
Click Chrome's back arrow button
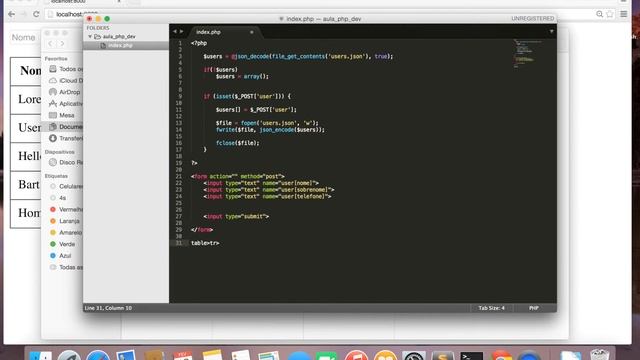point(11,14)
